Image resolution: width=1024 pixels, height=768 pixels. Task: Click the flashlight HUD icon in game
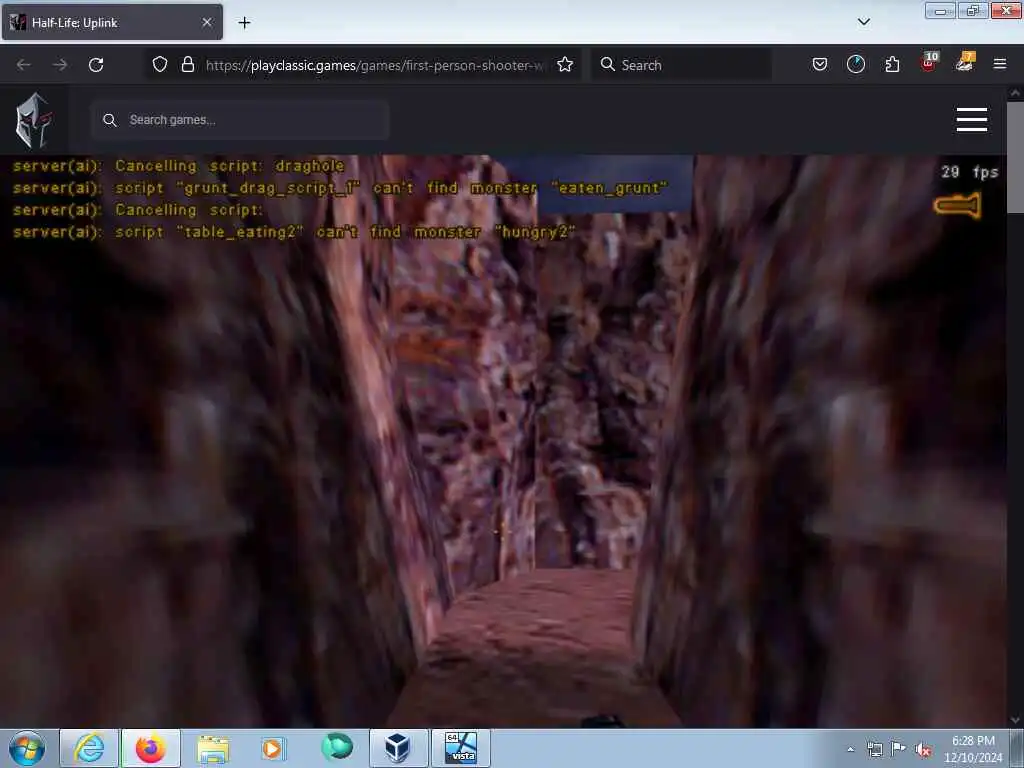[x=957, y=206]
